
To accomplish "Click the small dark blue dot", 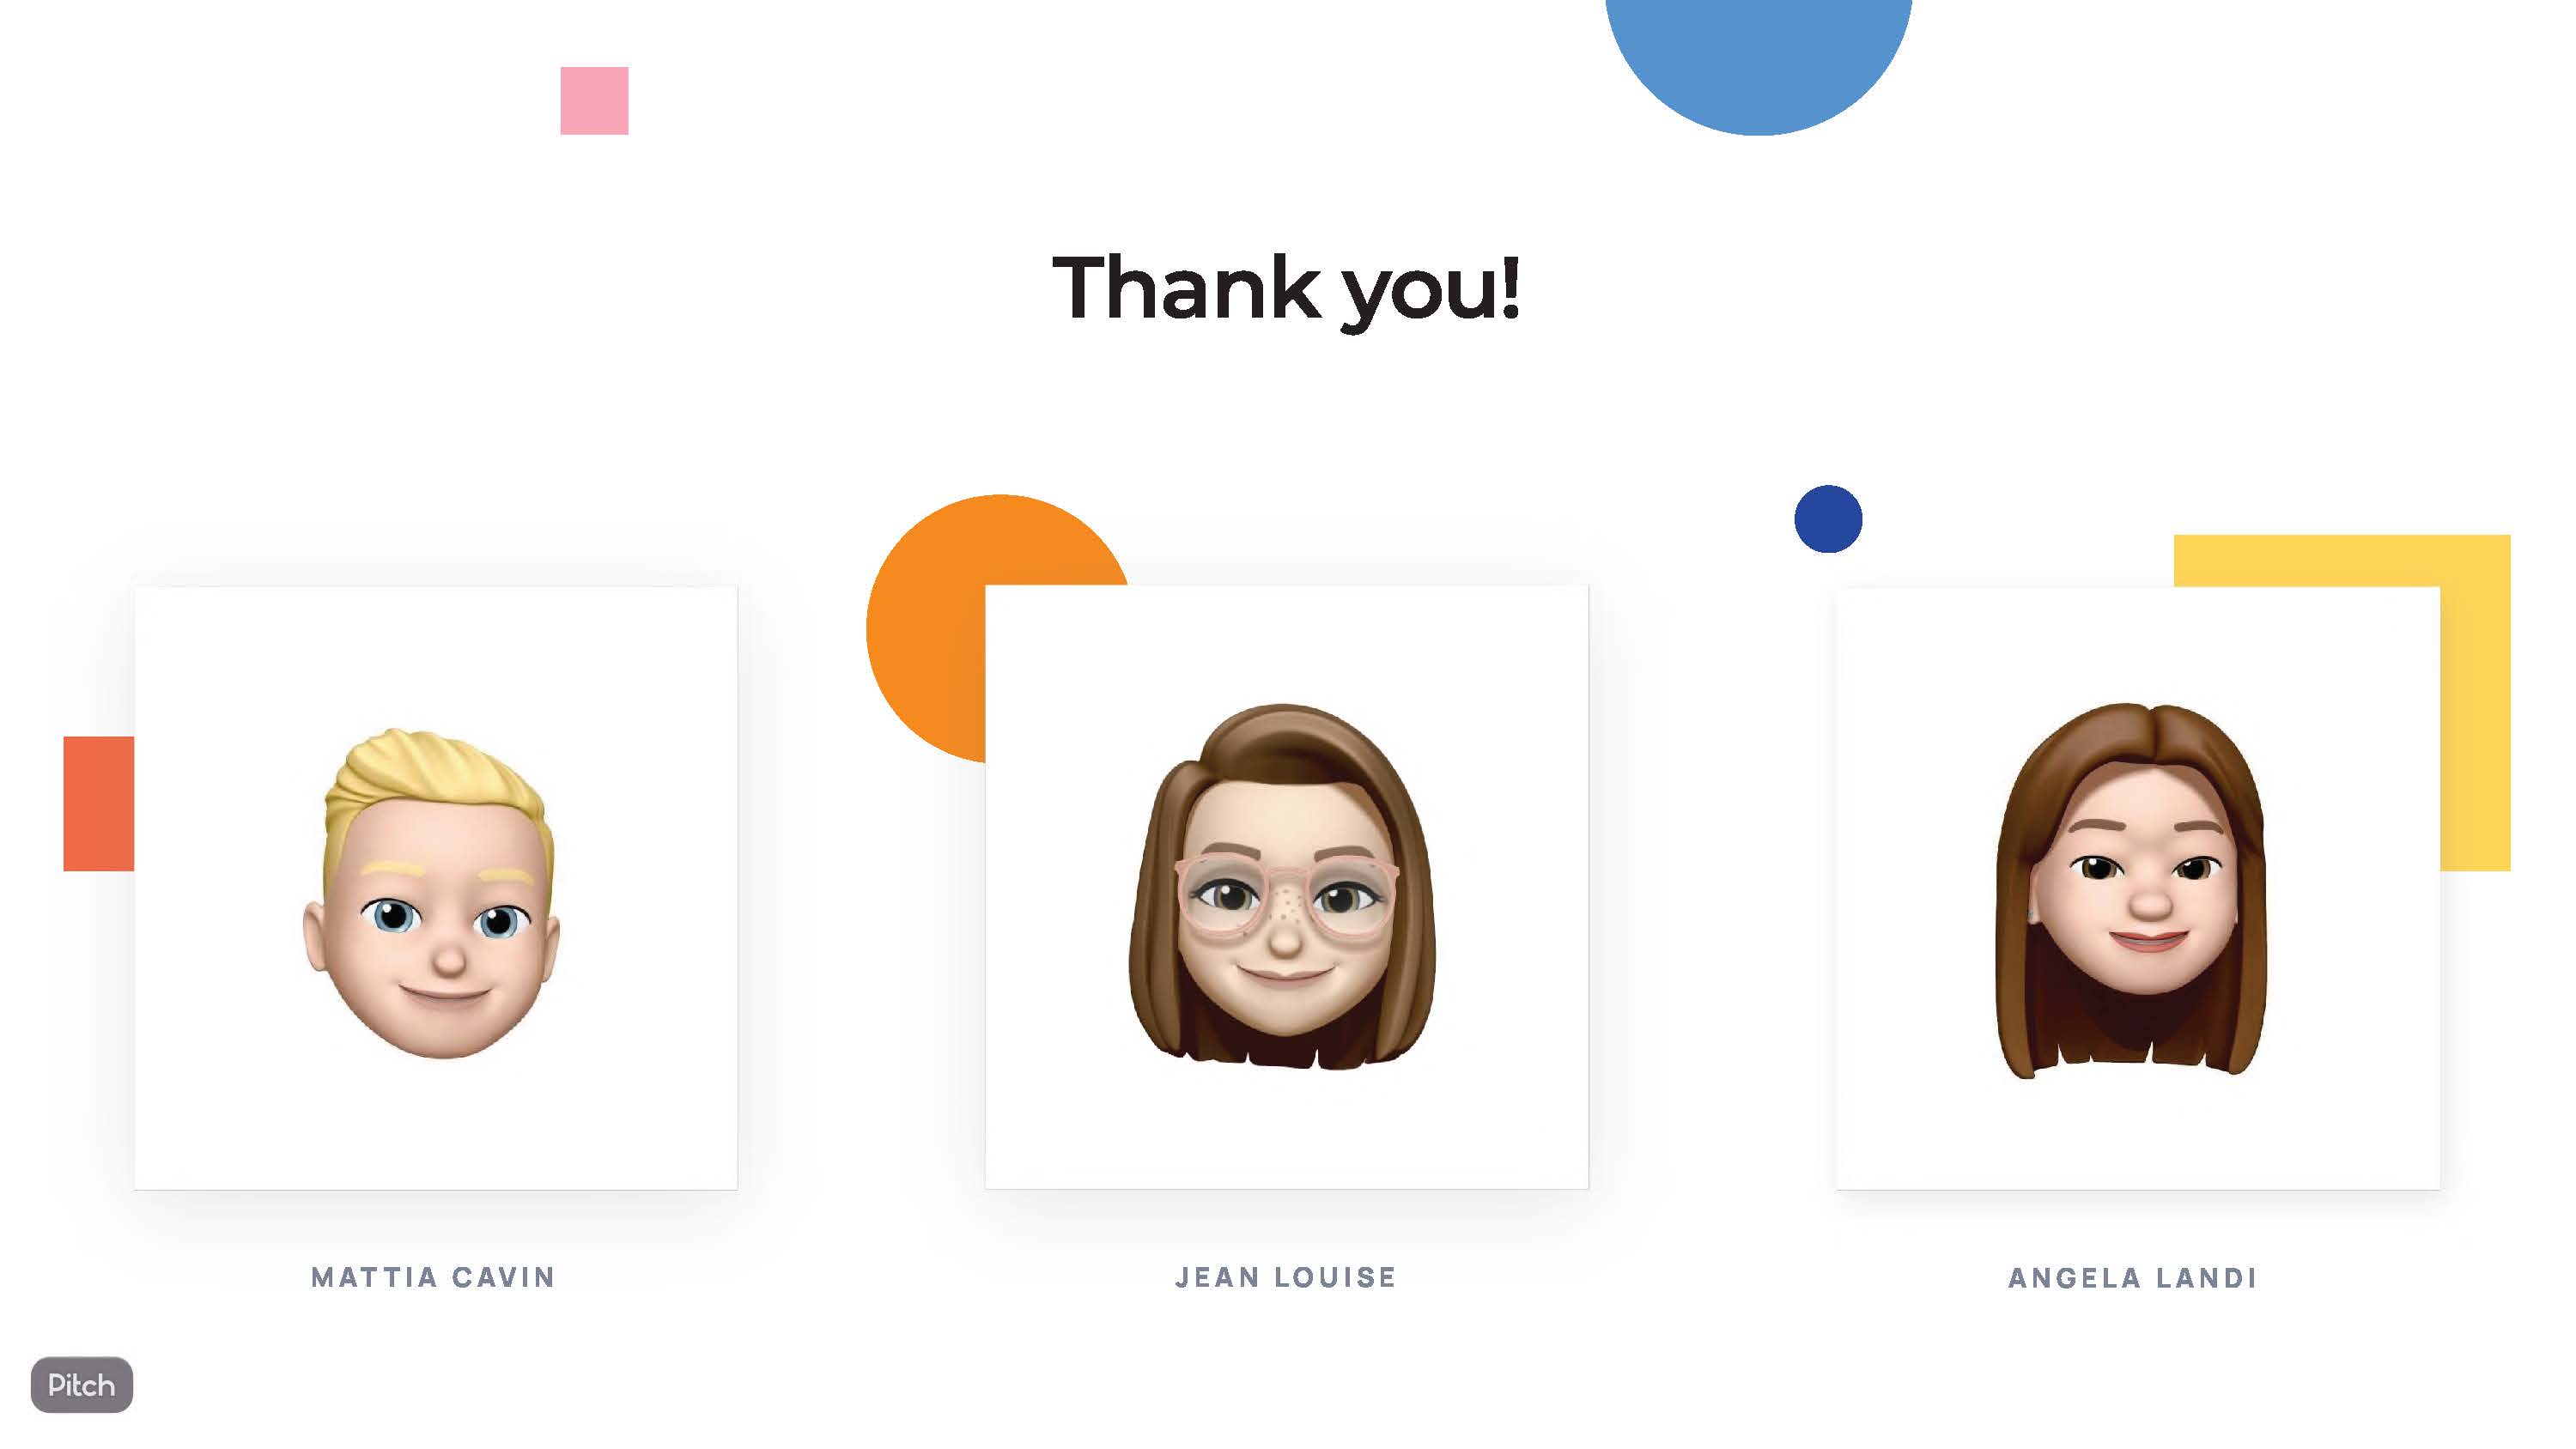I will click(1828, 519).
